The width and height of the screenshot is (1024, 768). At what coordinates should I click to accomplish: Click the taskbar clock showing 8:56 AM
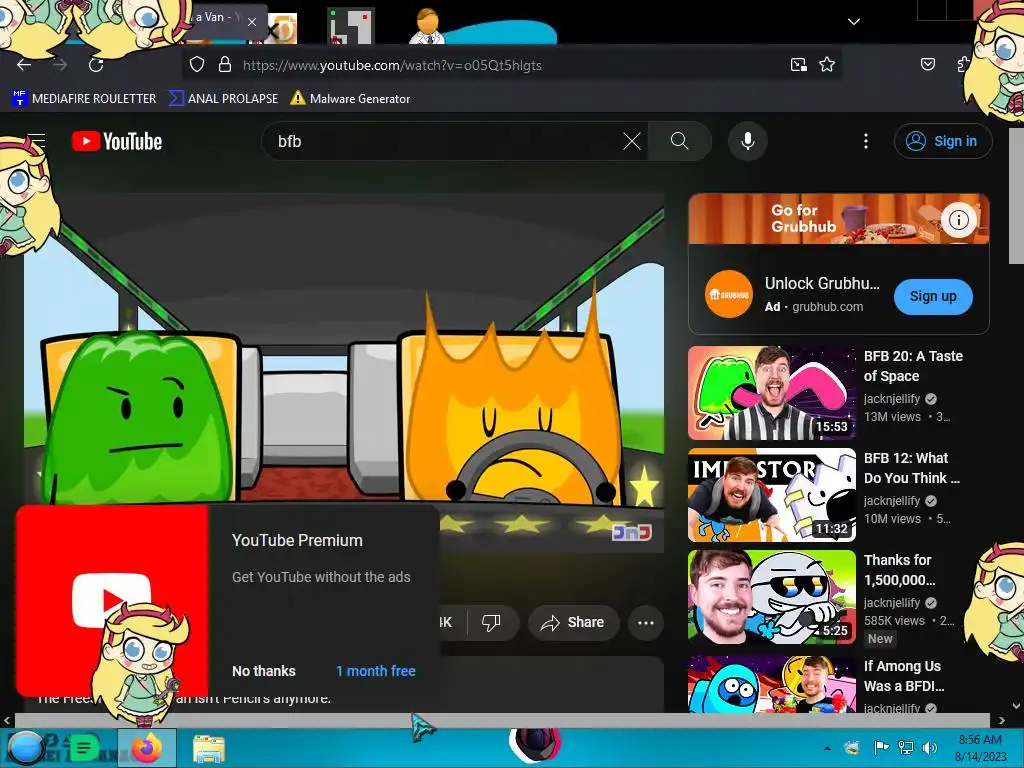[980, 748]
